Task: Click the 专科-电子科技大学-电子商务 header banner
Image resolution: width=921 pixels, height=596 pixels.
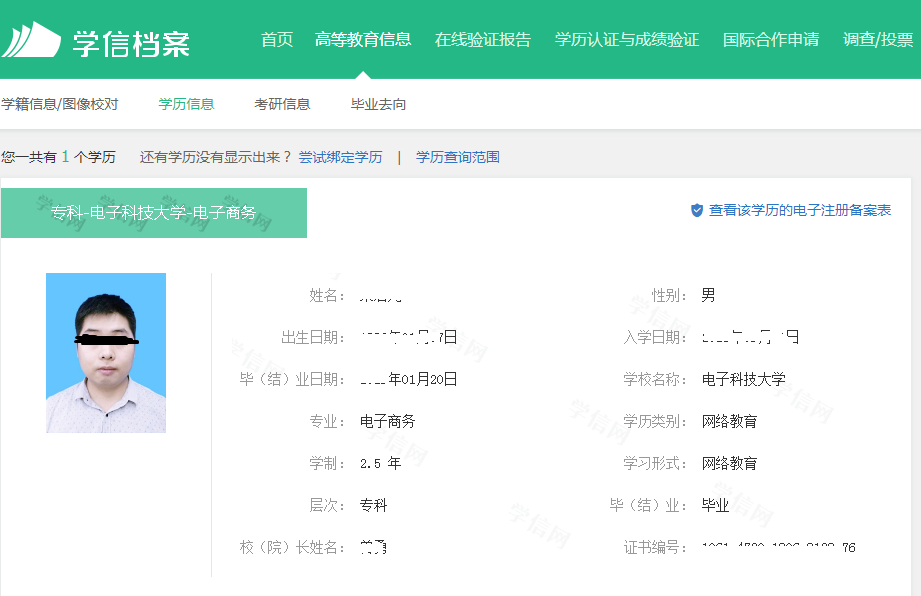Action: point(153,212)
